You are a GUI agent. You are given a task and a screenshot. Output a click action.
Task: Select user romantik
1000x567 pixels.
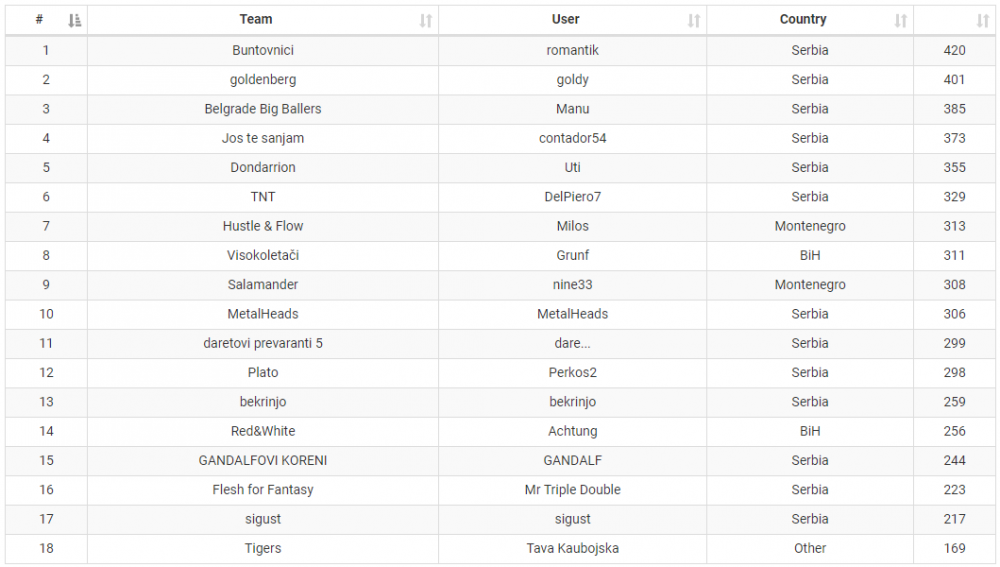pyautogui.click(x=573, y=50)
